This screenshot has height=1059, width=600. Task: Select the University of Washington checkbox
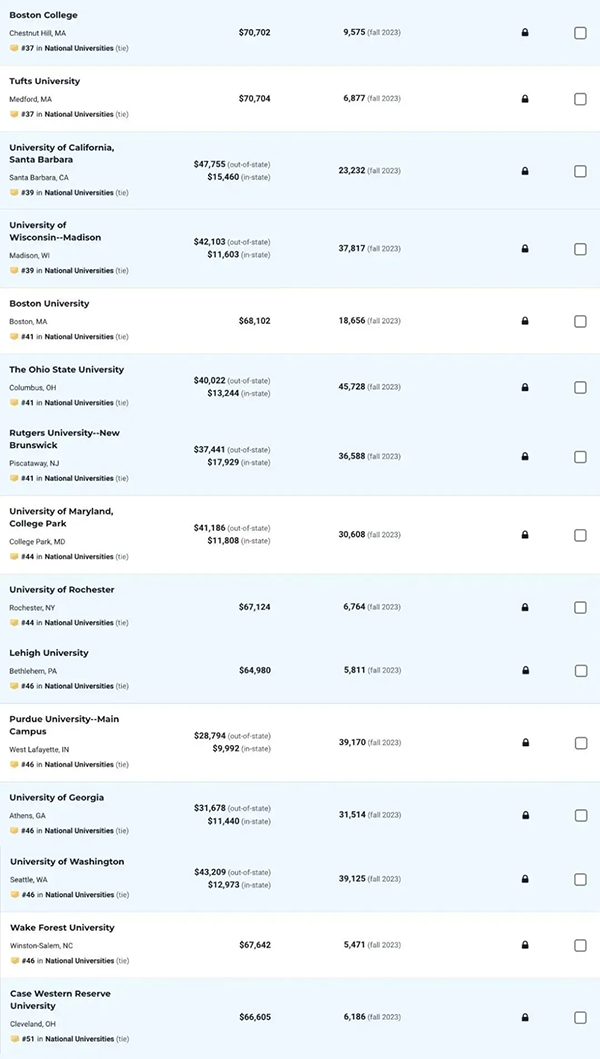(580, 879)
